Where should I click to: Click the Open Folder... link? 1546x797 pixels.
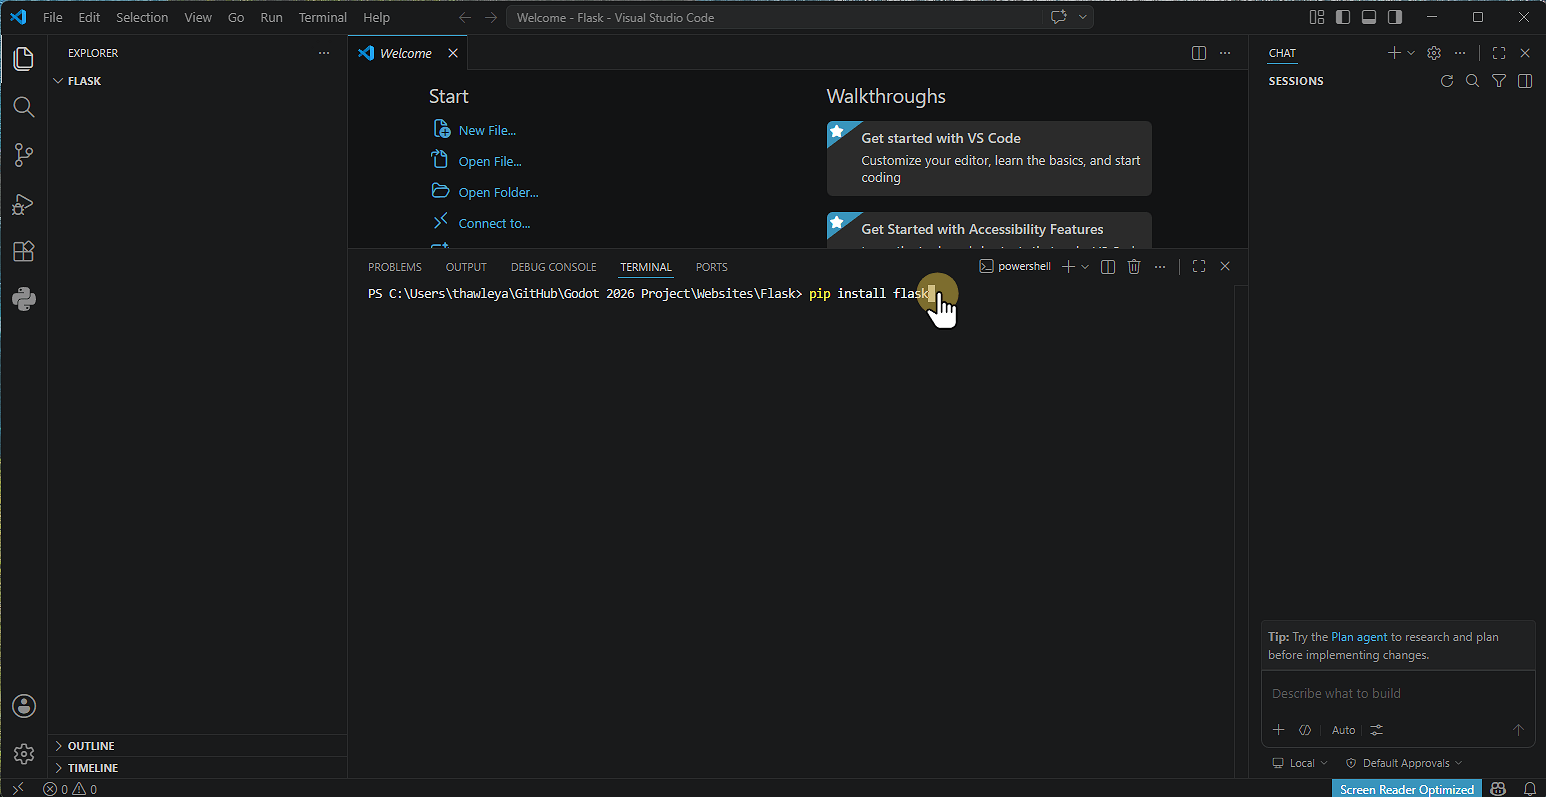pyautogui.click(x=498, y=192)
